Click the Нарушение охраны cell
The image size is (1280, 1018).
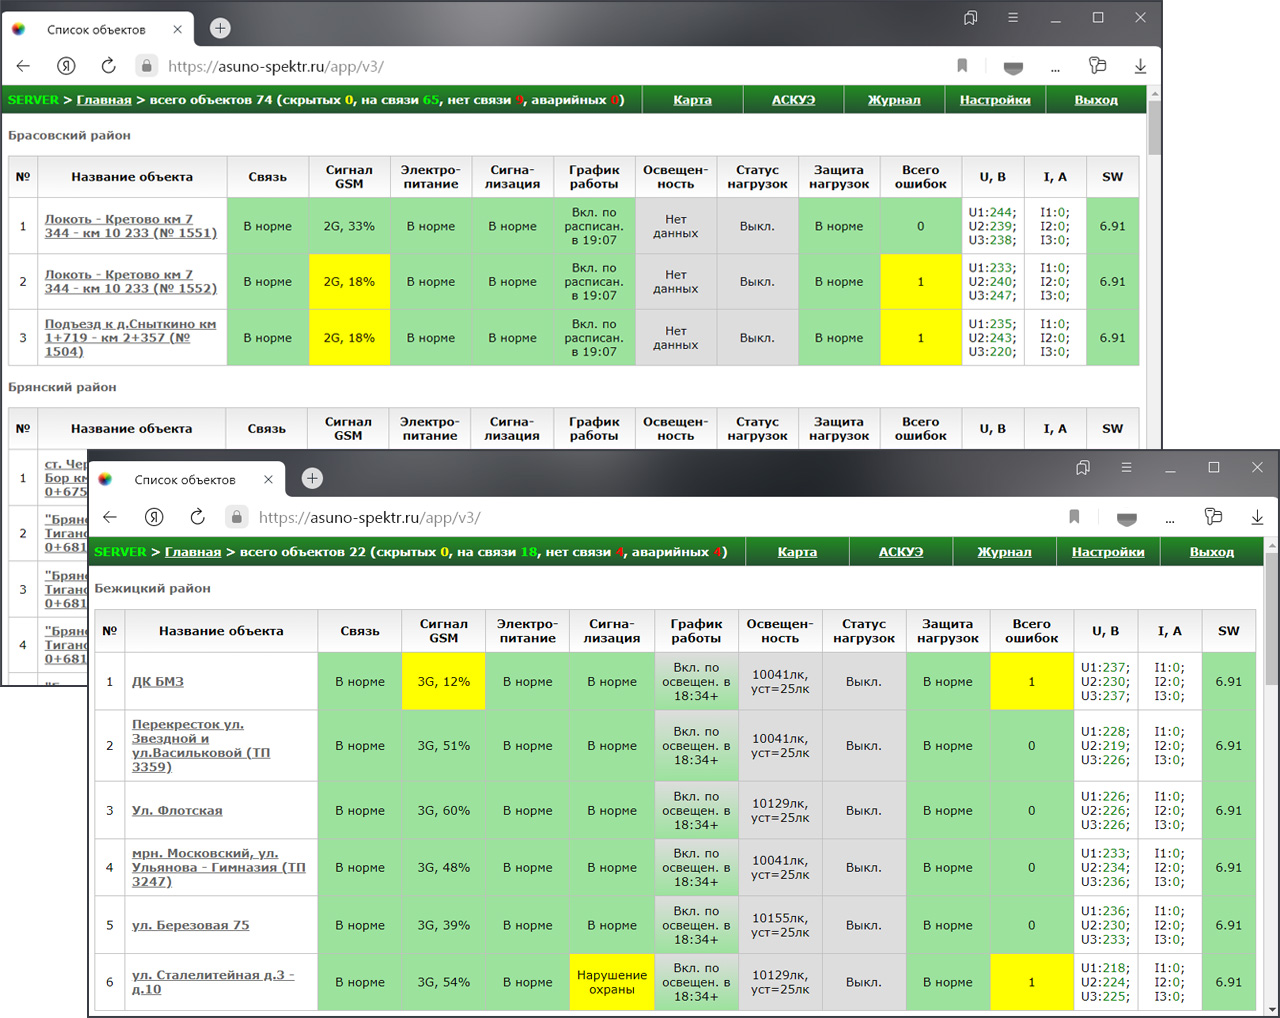[x=612, y=982]
